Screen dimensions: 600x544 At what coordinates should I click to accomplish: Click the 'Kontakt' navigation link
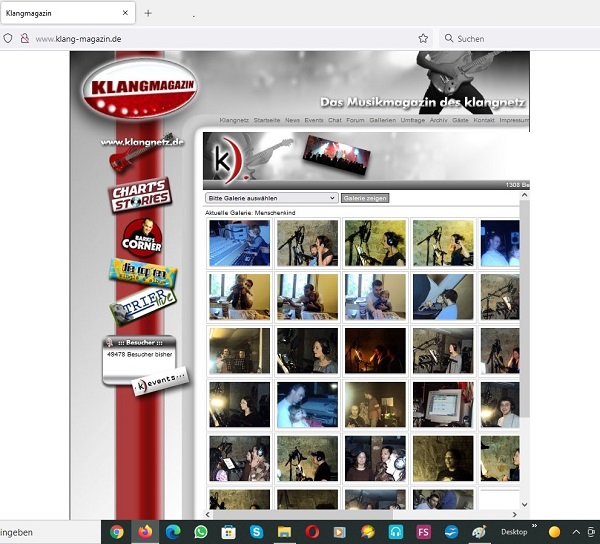tap(484, 120)
